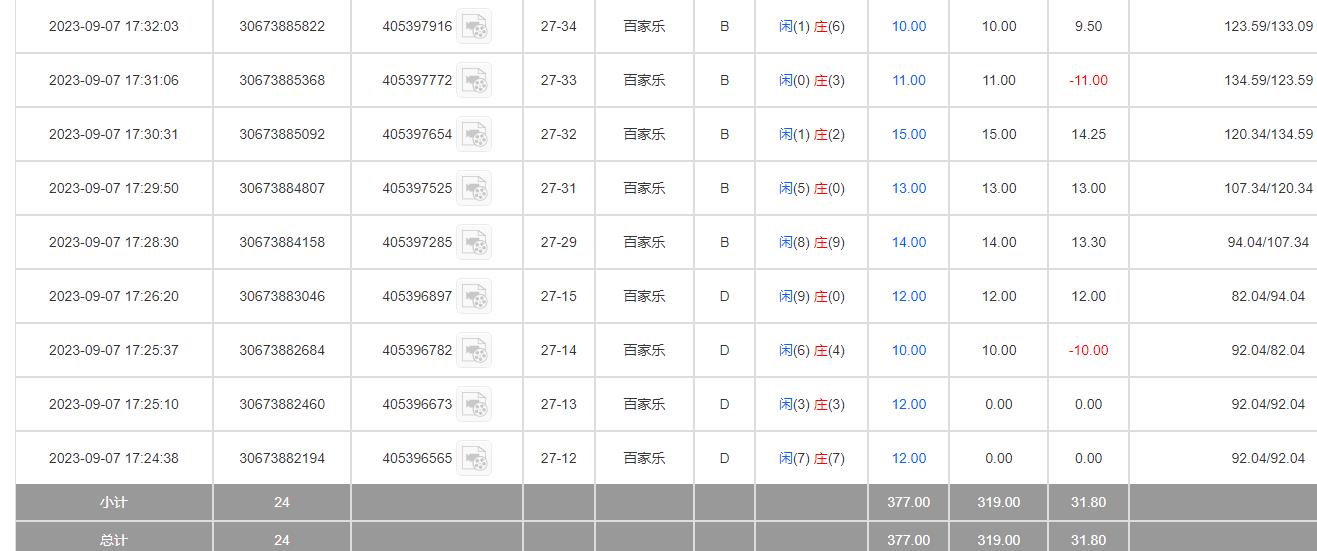This screenshot has height=551, width=1317.
Task: Open bet amount 14.00 link at 17:28:30
Action: tap(909, 242)
